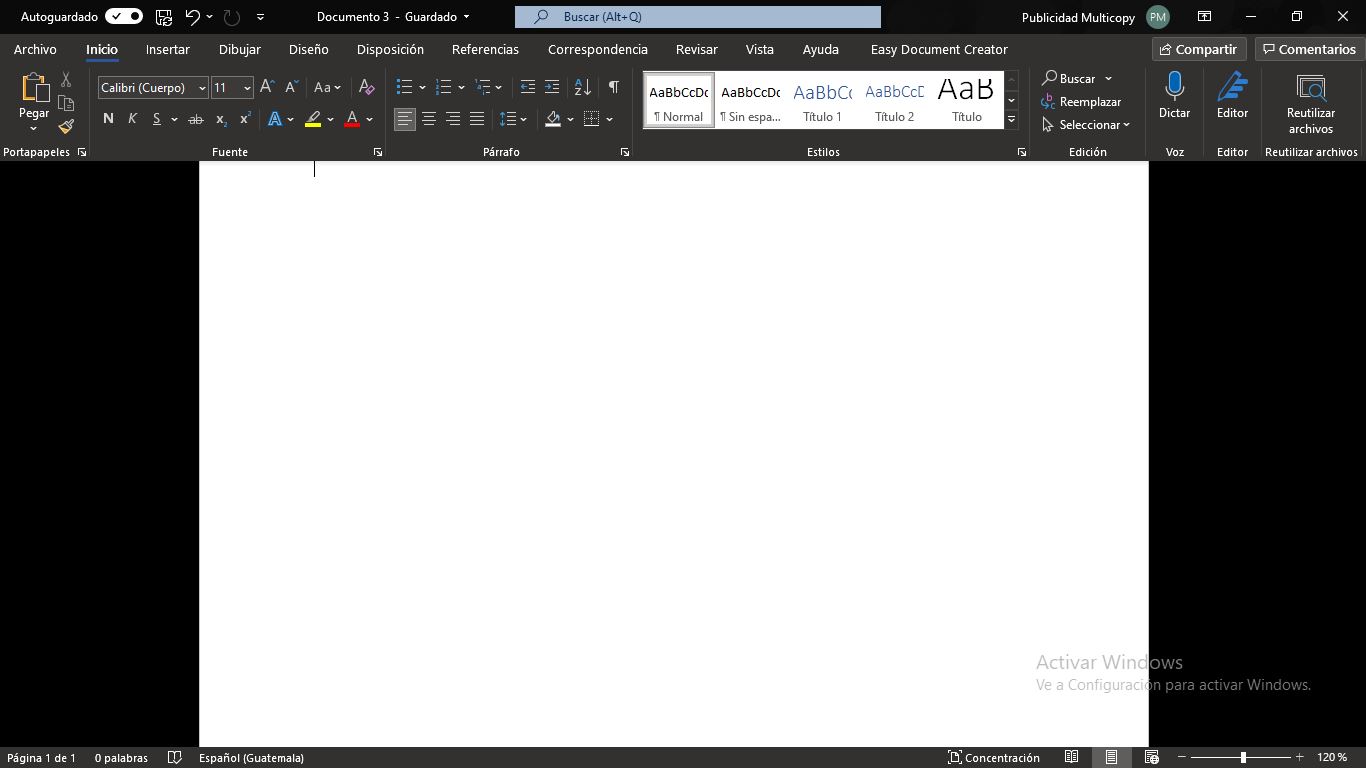Undo the last action

click(x=193, y=17)
